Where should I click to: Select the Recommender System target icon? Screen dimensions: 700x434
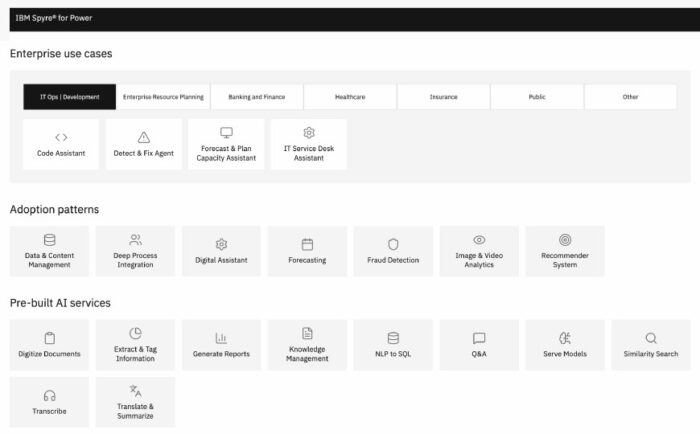[x=565, y=240]
